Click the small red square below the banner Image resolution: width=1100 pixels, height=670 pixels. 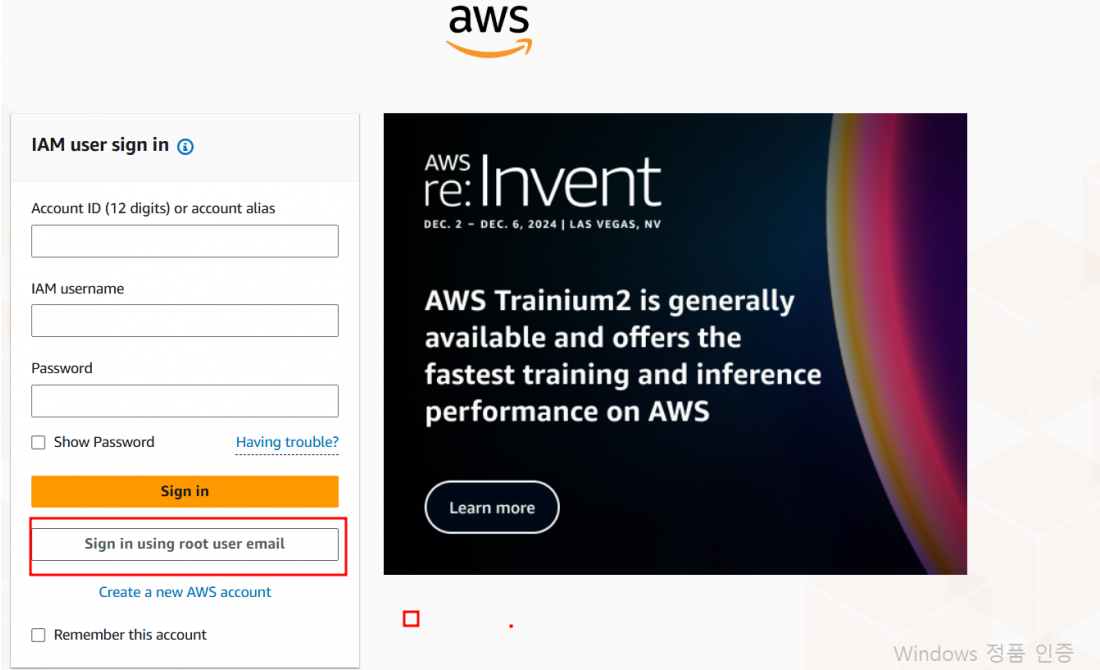(x=411, y=619)
